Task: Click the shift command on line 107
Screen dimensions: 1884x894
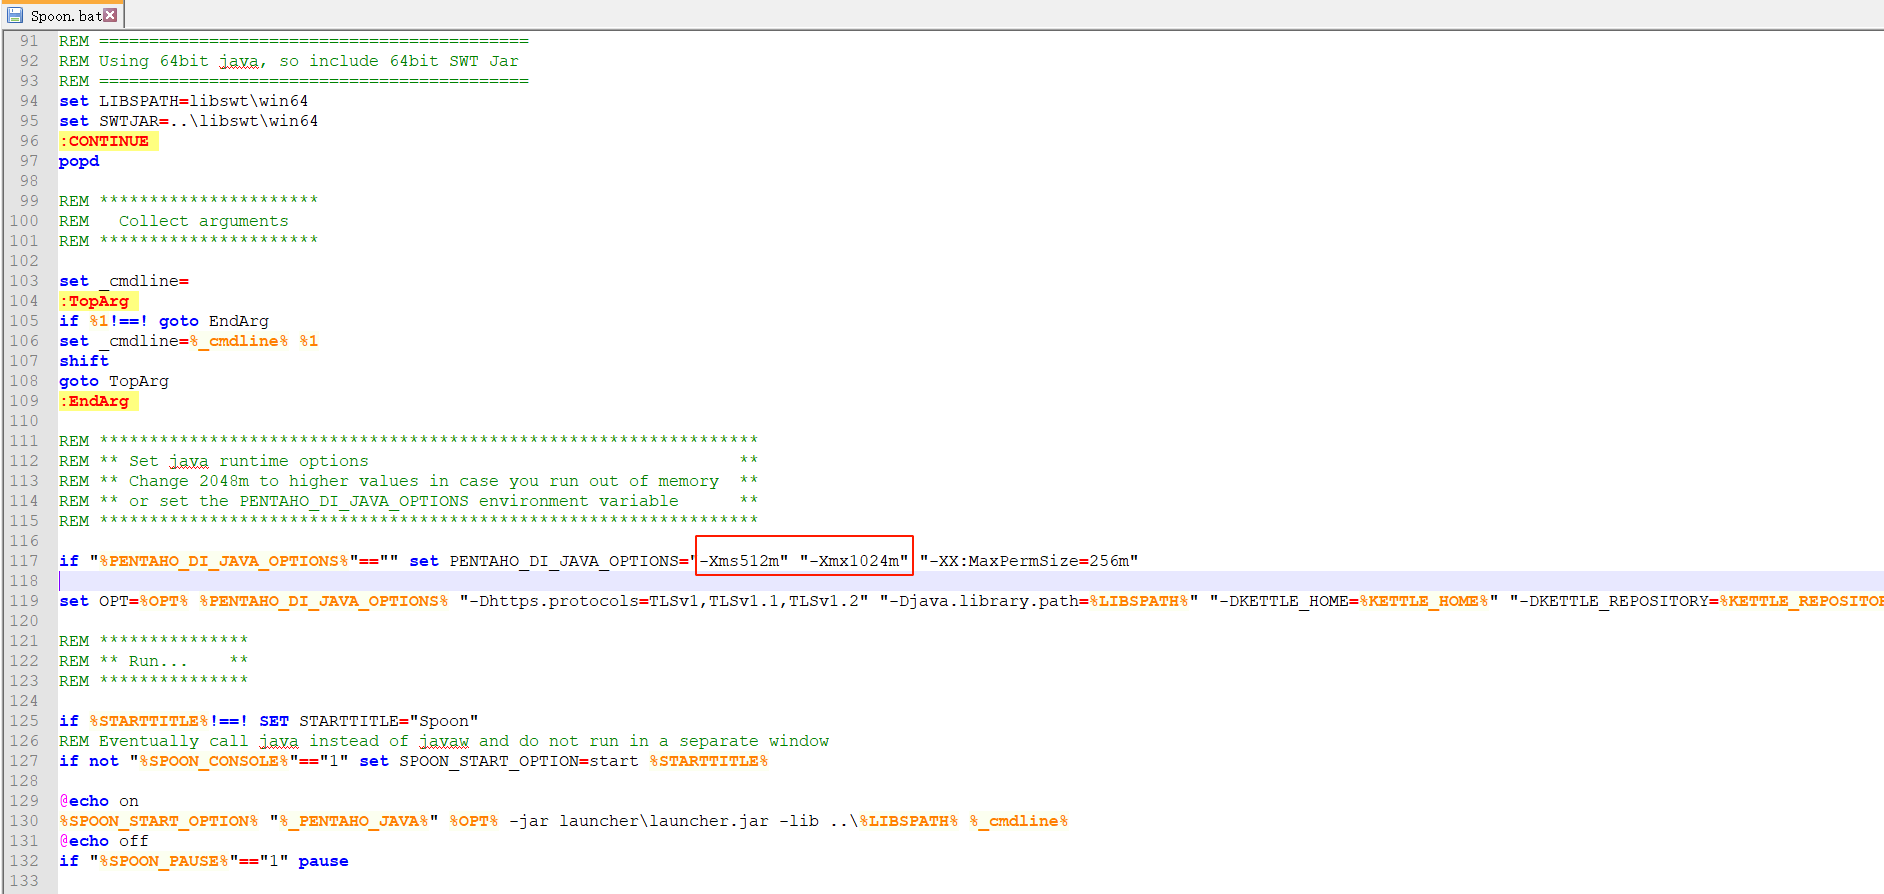Action: 84,361
